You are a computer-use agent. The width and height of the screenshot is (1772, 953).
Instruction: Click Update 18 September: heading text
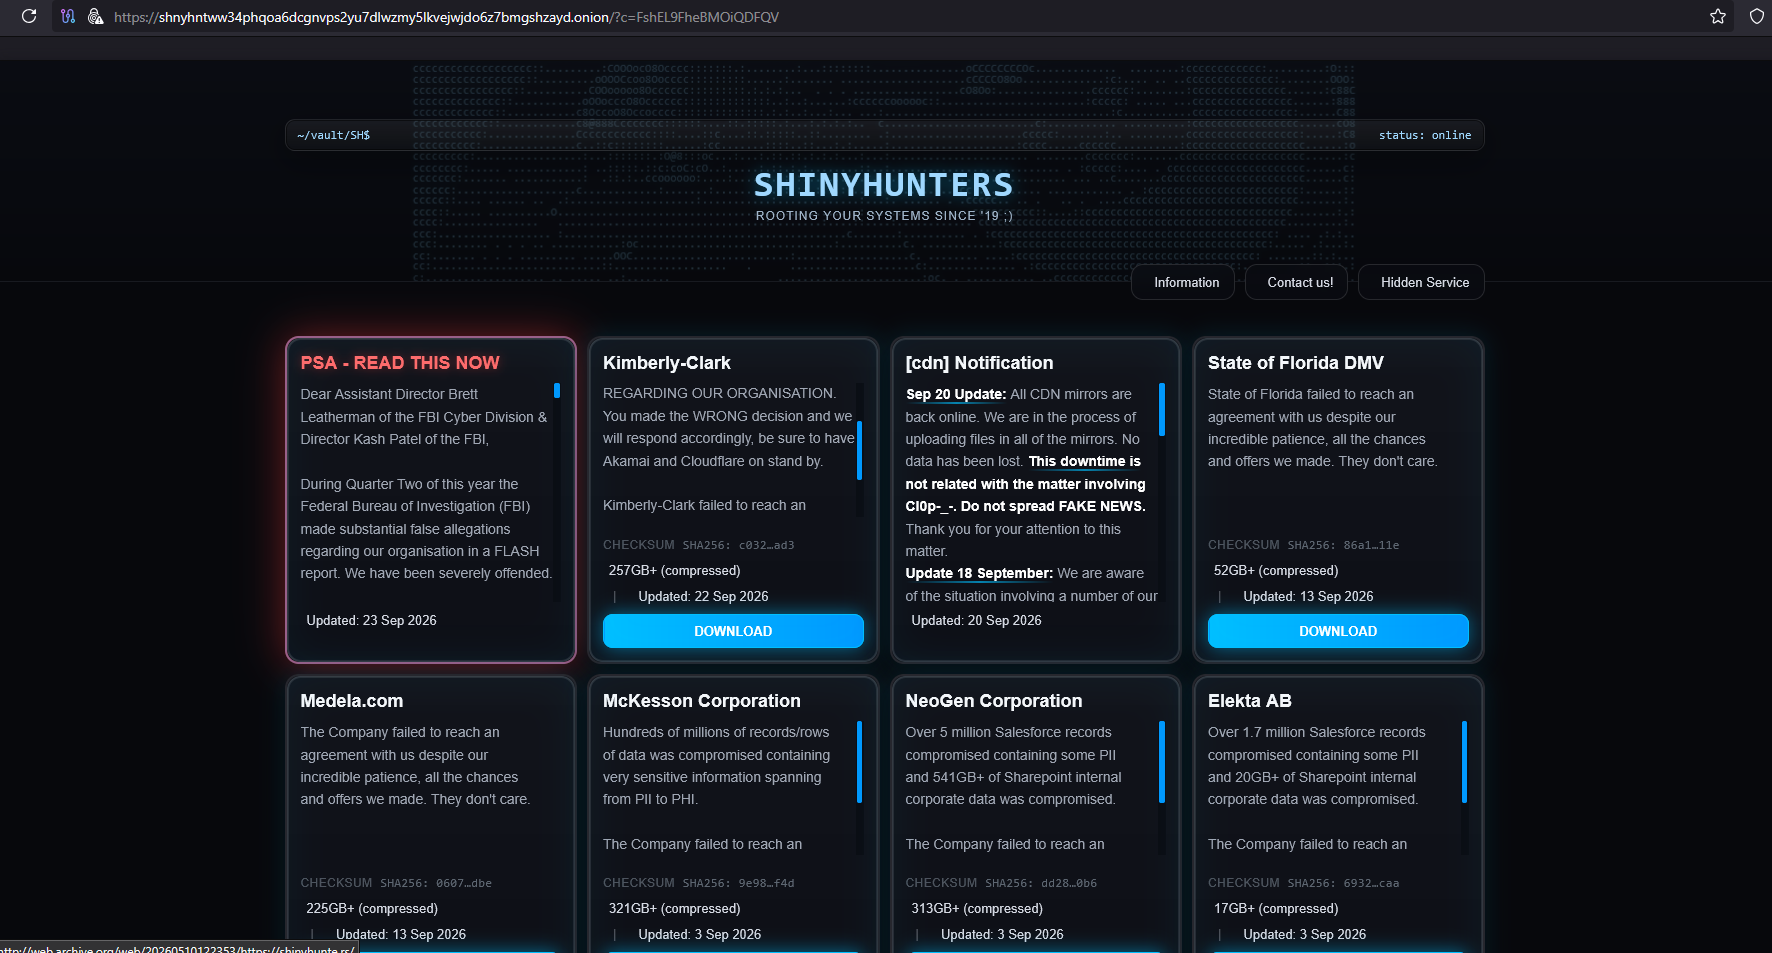(979, 573)
